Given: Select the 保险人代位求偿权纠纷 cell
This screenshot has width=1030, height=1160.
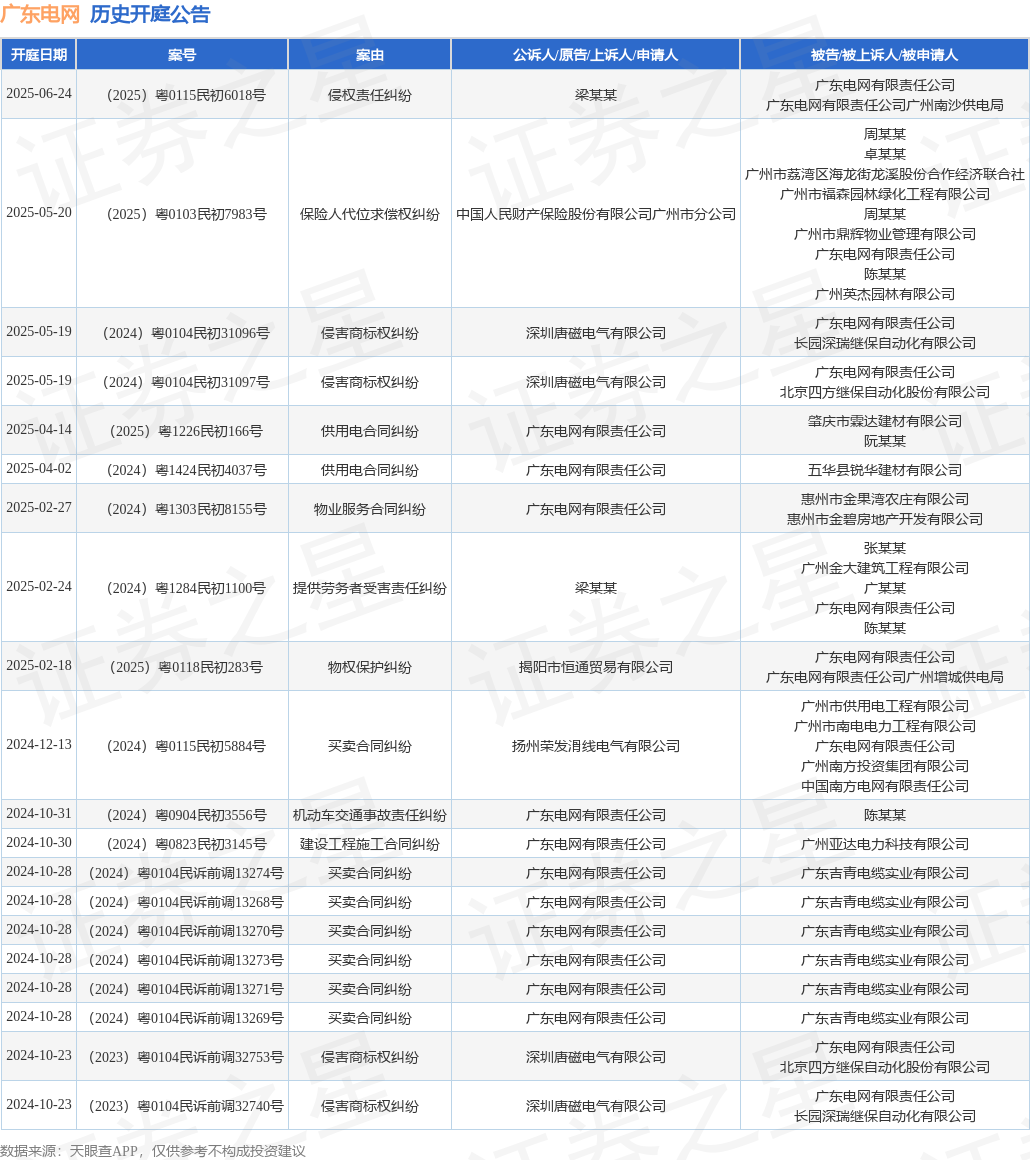Looking at the screenshot, I should point(369,215).
